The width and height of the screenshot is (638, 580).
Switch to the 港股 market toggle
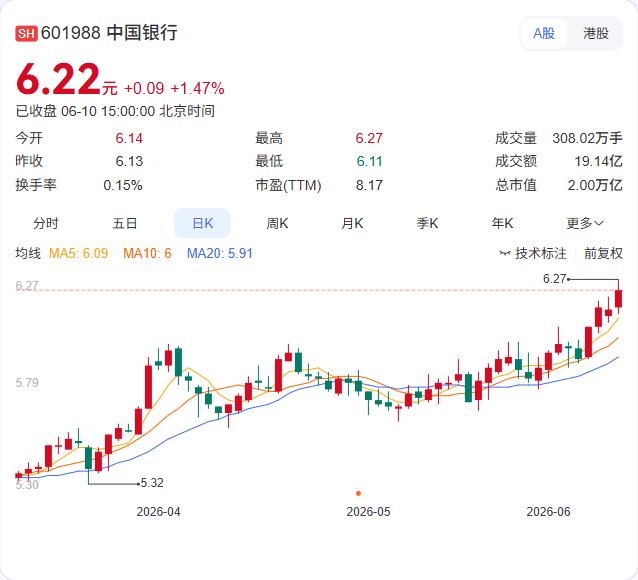tap(596, 33)
